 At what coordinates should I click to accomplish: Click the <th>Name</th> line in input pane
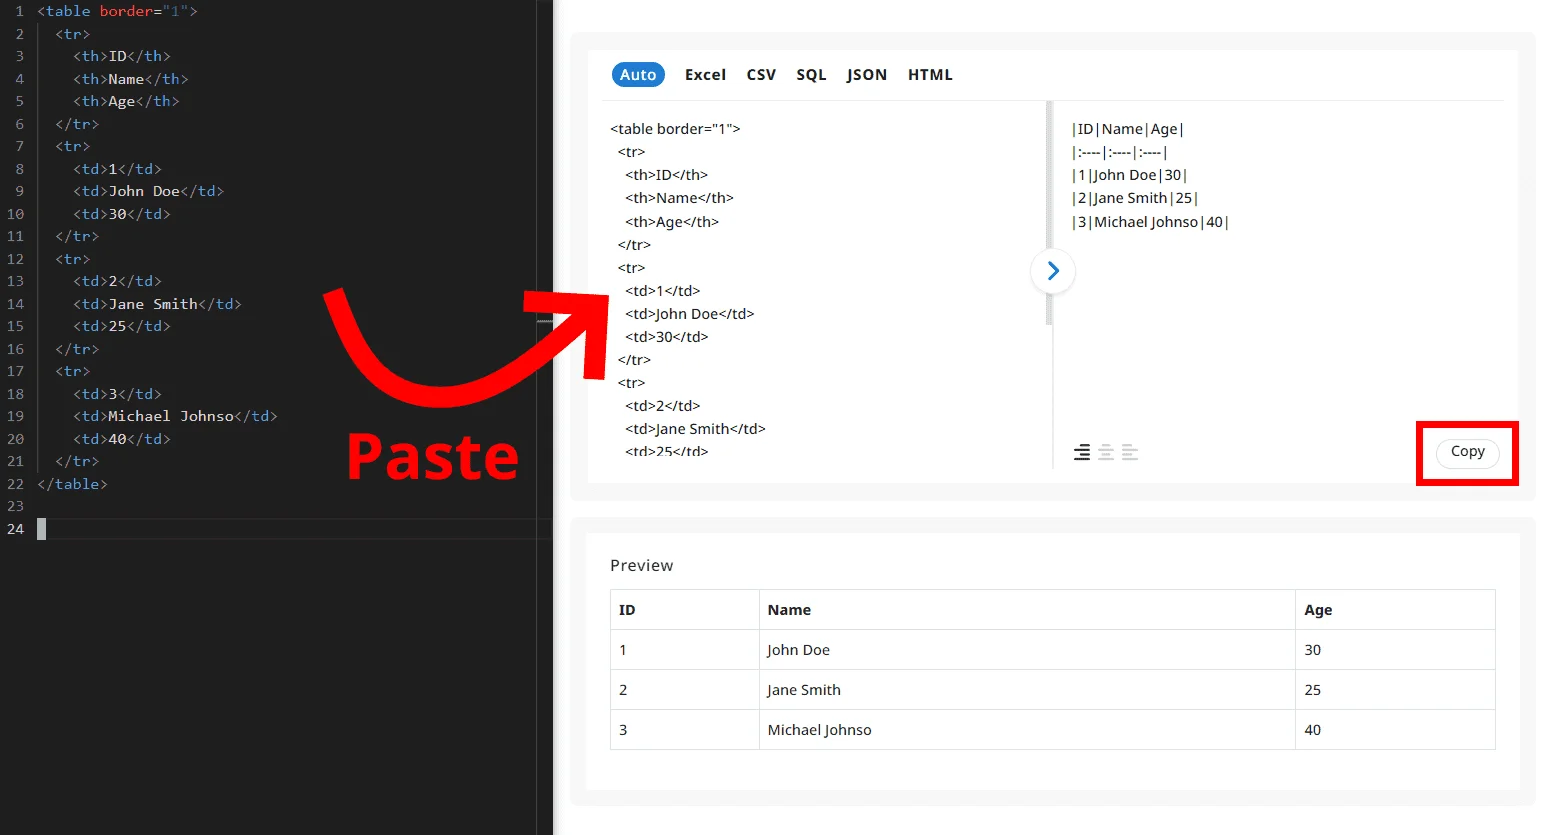point(679,198)
